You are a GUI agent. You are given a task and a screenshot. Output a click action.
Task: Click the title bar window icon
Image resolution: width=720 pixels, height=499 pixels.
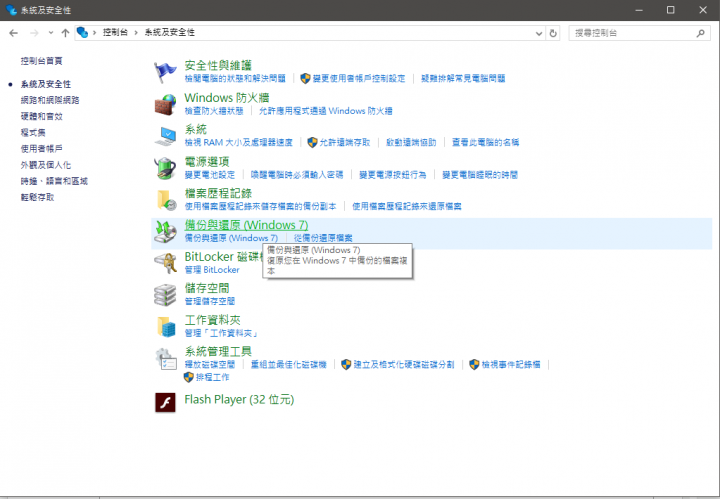[x=11, y=10]
